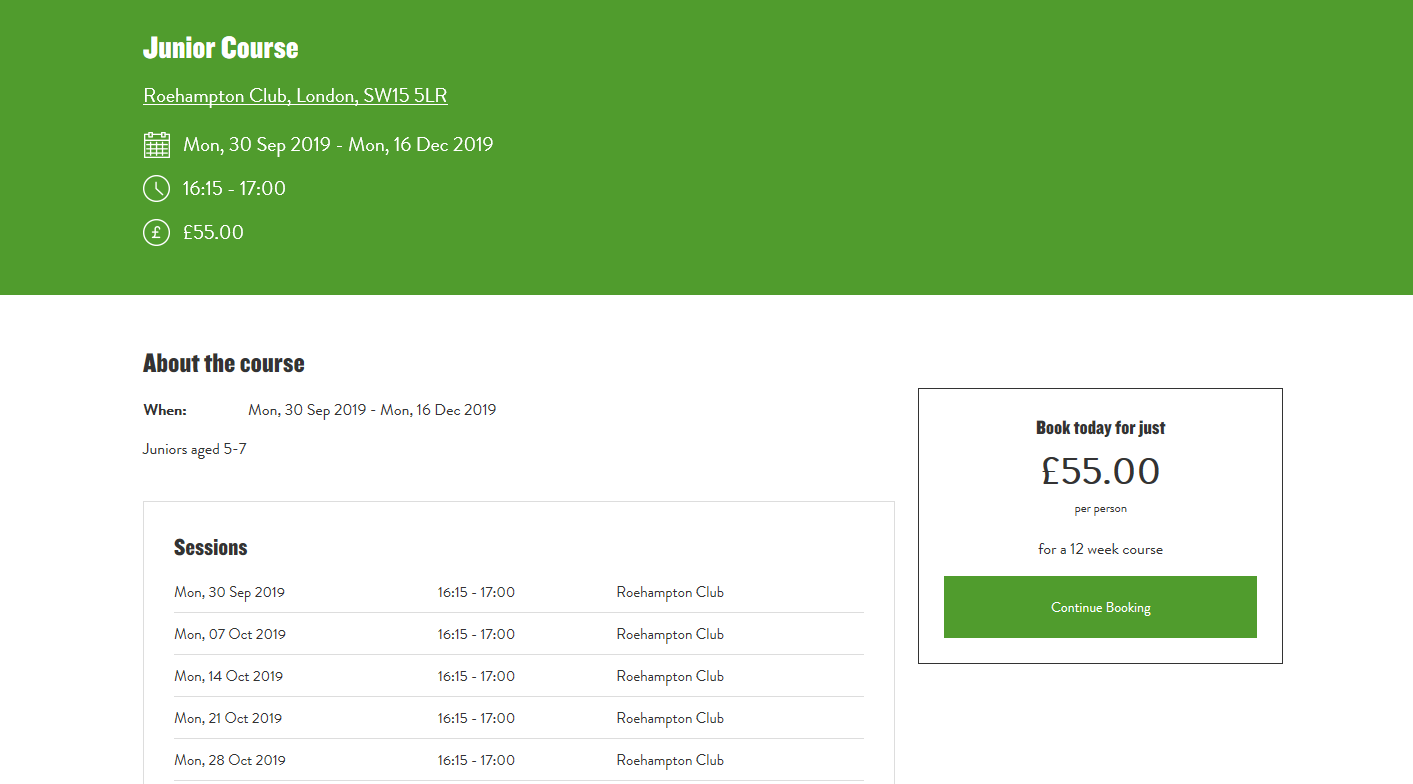Click the Sessions heading
Viewport: 1413px width, 784px height.
(210, 547)
